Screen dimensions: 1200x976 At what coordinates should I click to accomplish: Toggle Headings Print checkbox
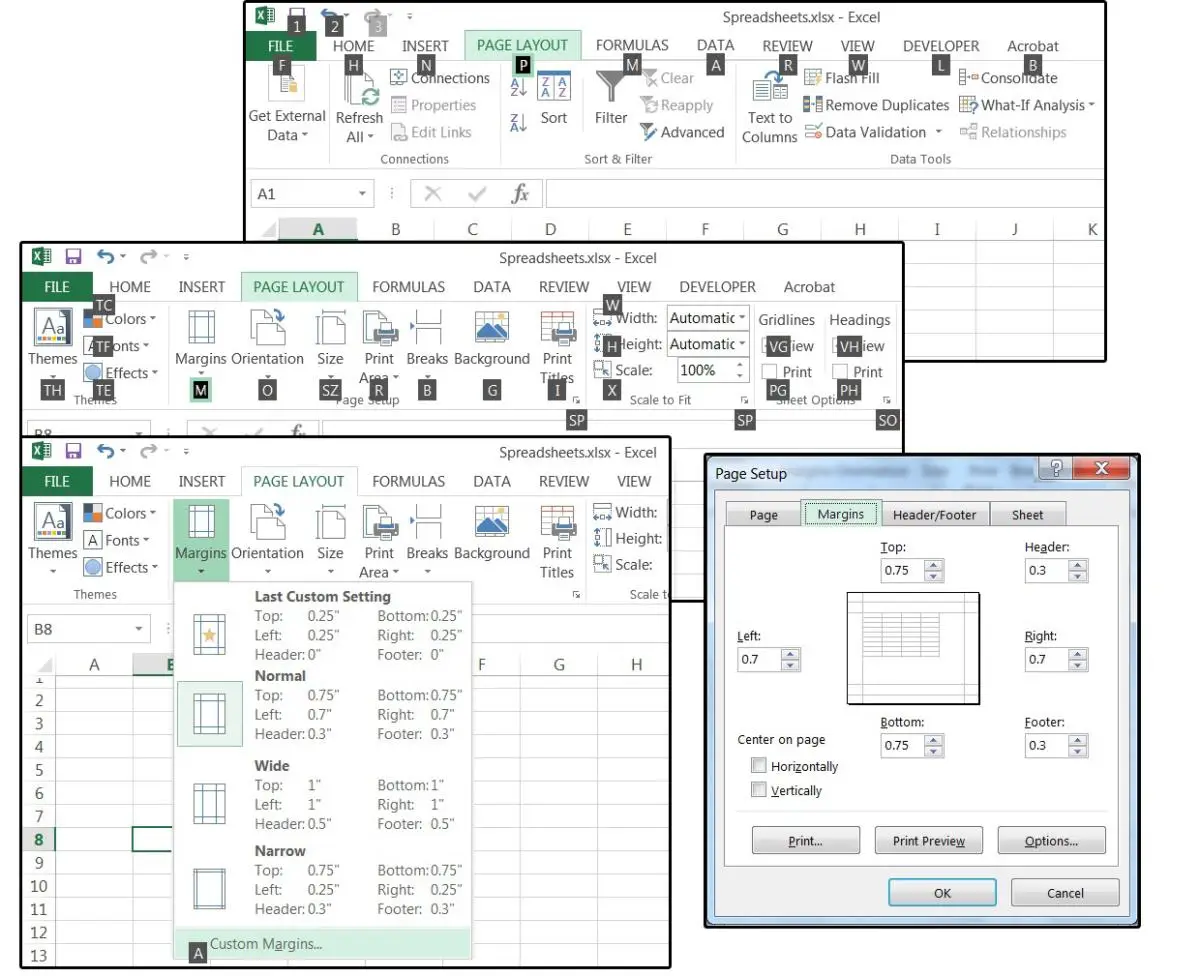click(841, 372)
